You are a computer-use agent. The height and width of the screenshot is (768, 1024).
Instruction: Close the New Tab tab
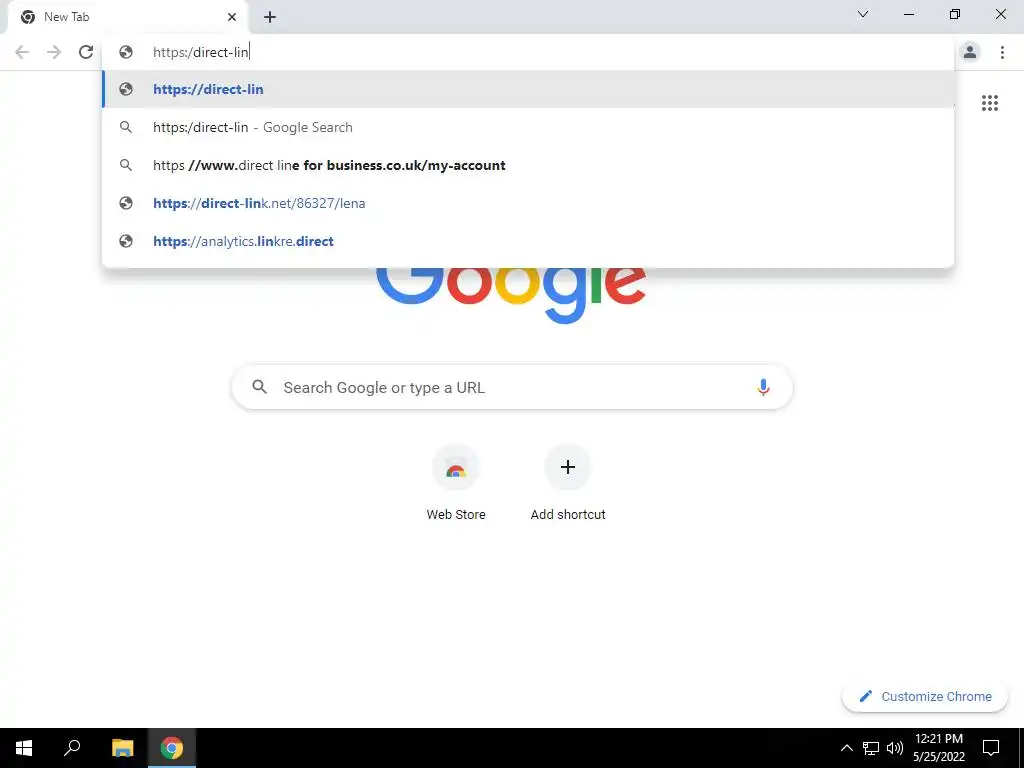coord(232,17)
